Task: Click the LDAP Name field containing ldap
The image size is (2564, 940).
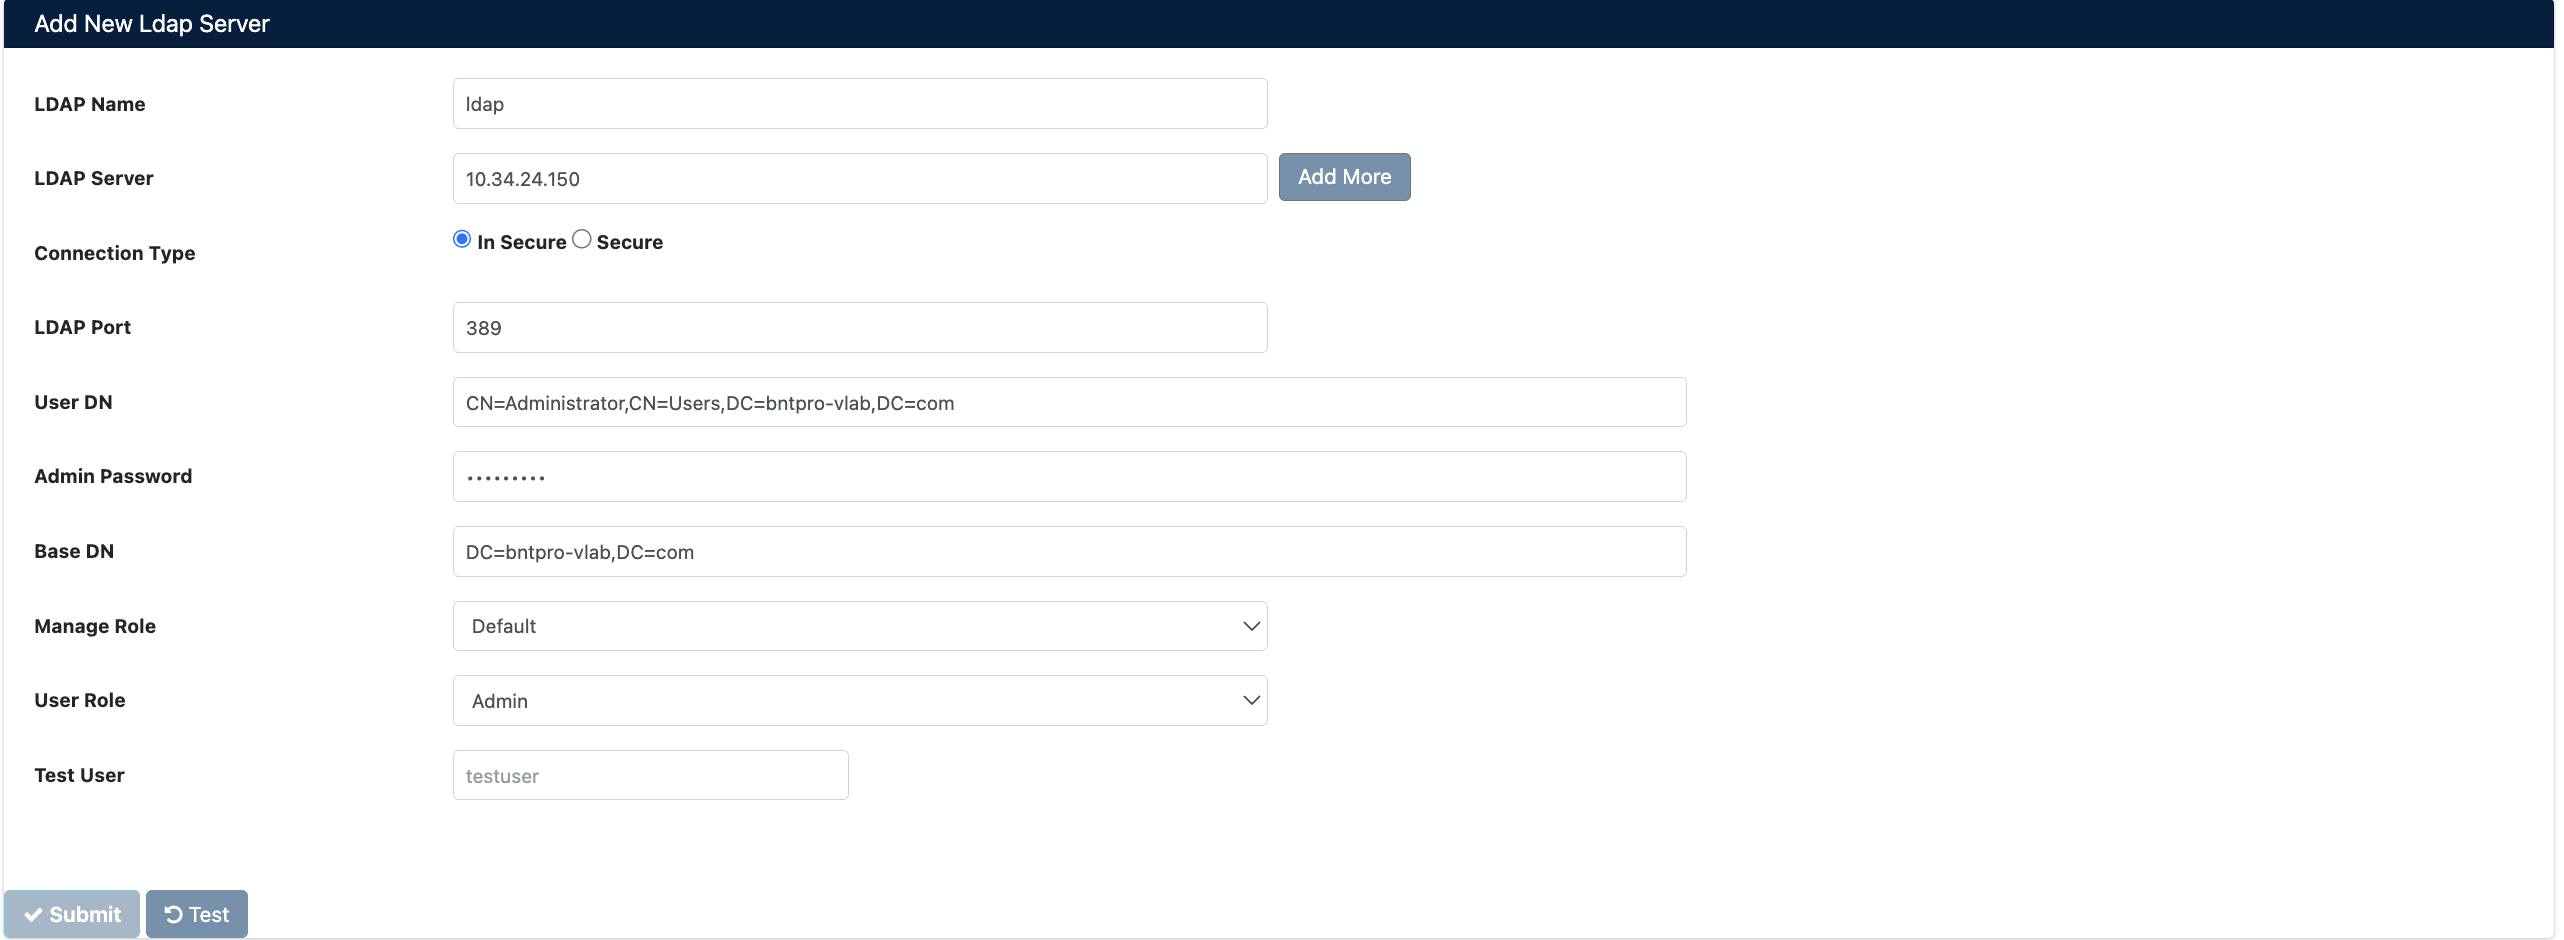Action: tap(858, 103)
